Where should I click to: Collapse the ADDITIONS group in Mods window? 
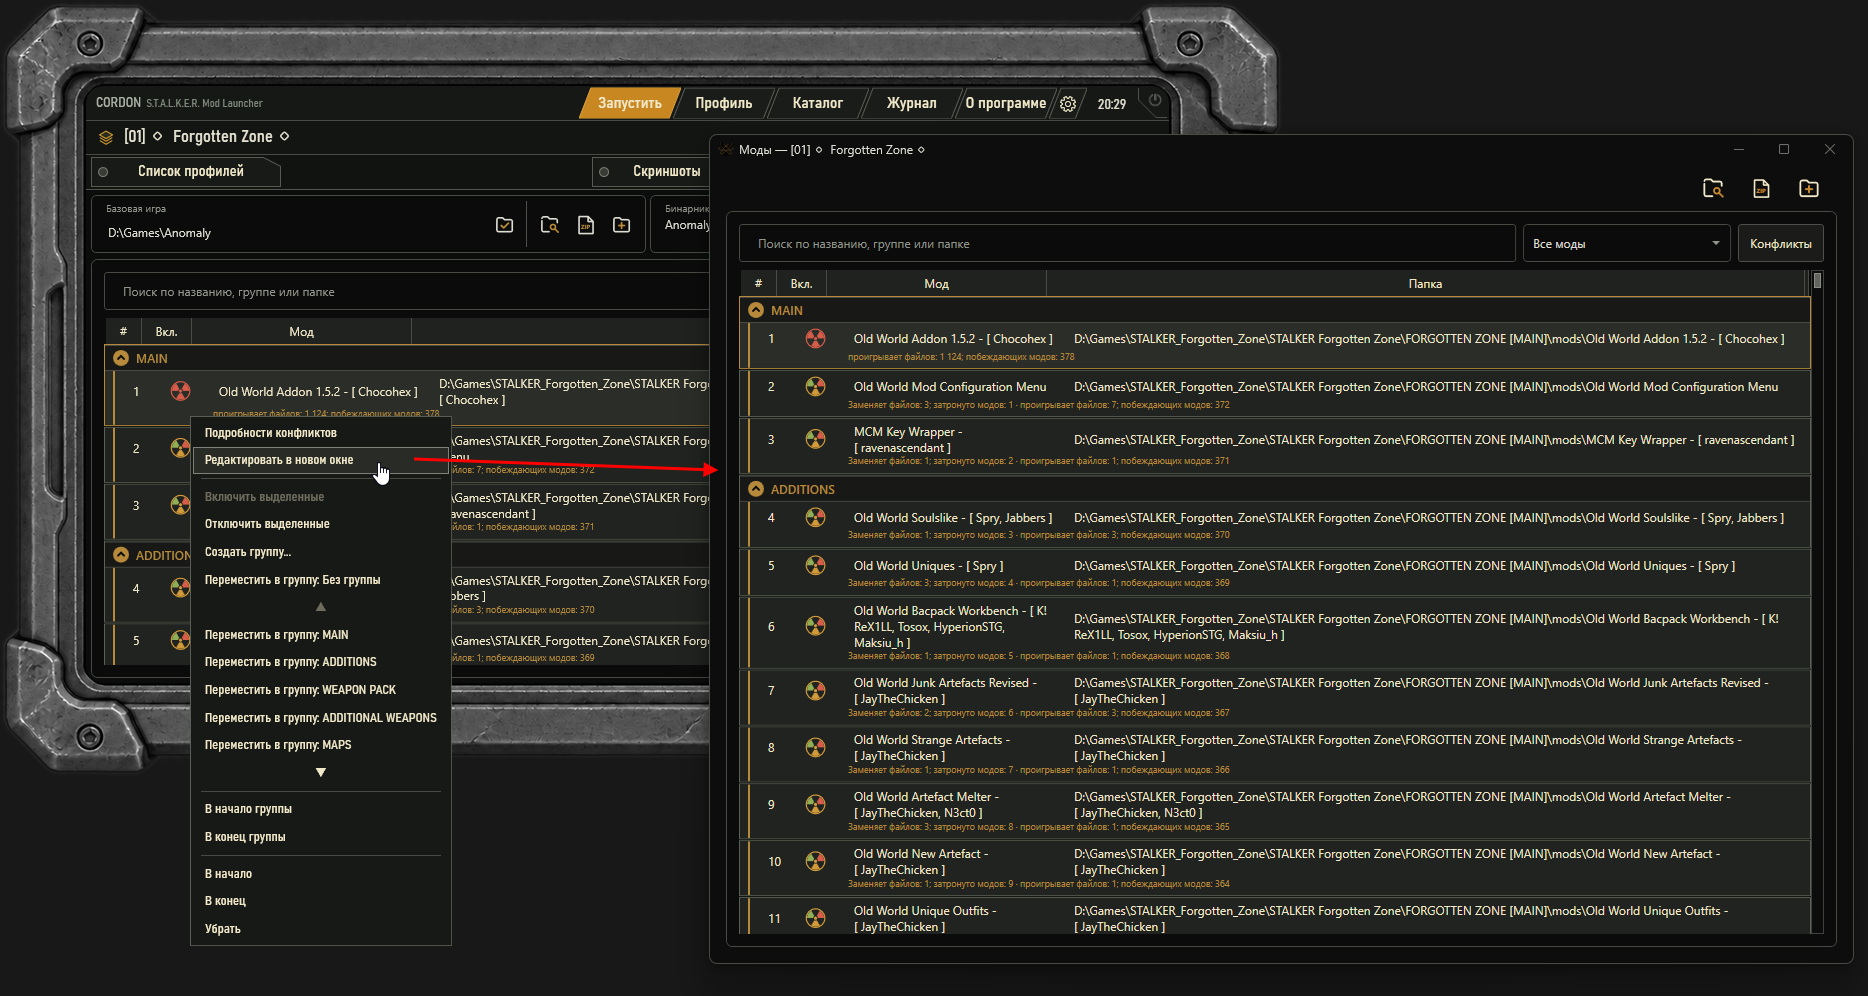pyautogui.click(x=756, y=489)
